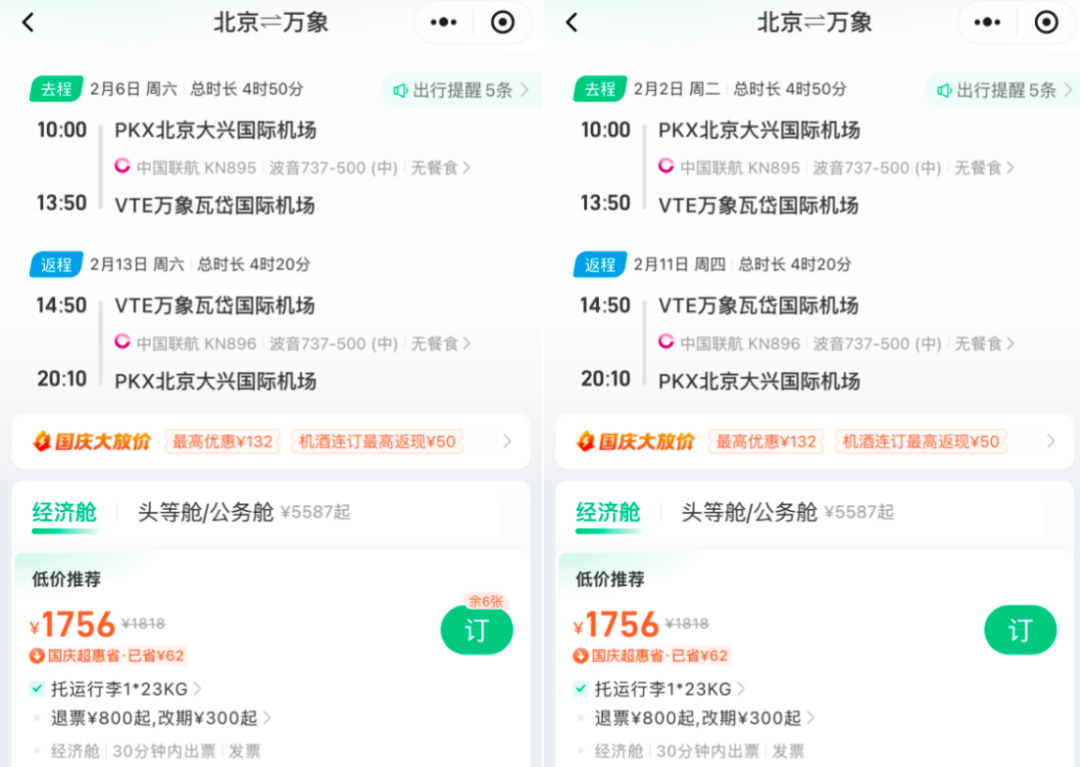Open the three-dot menu on the Feb 6 screen

tap(444, 23)
